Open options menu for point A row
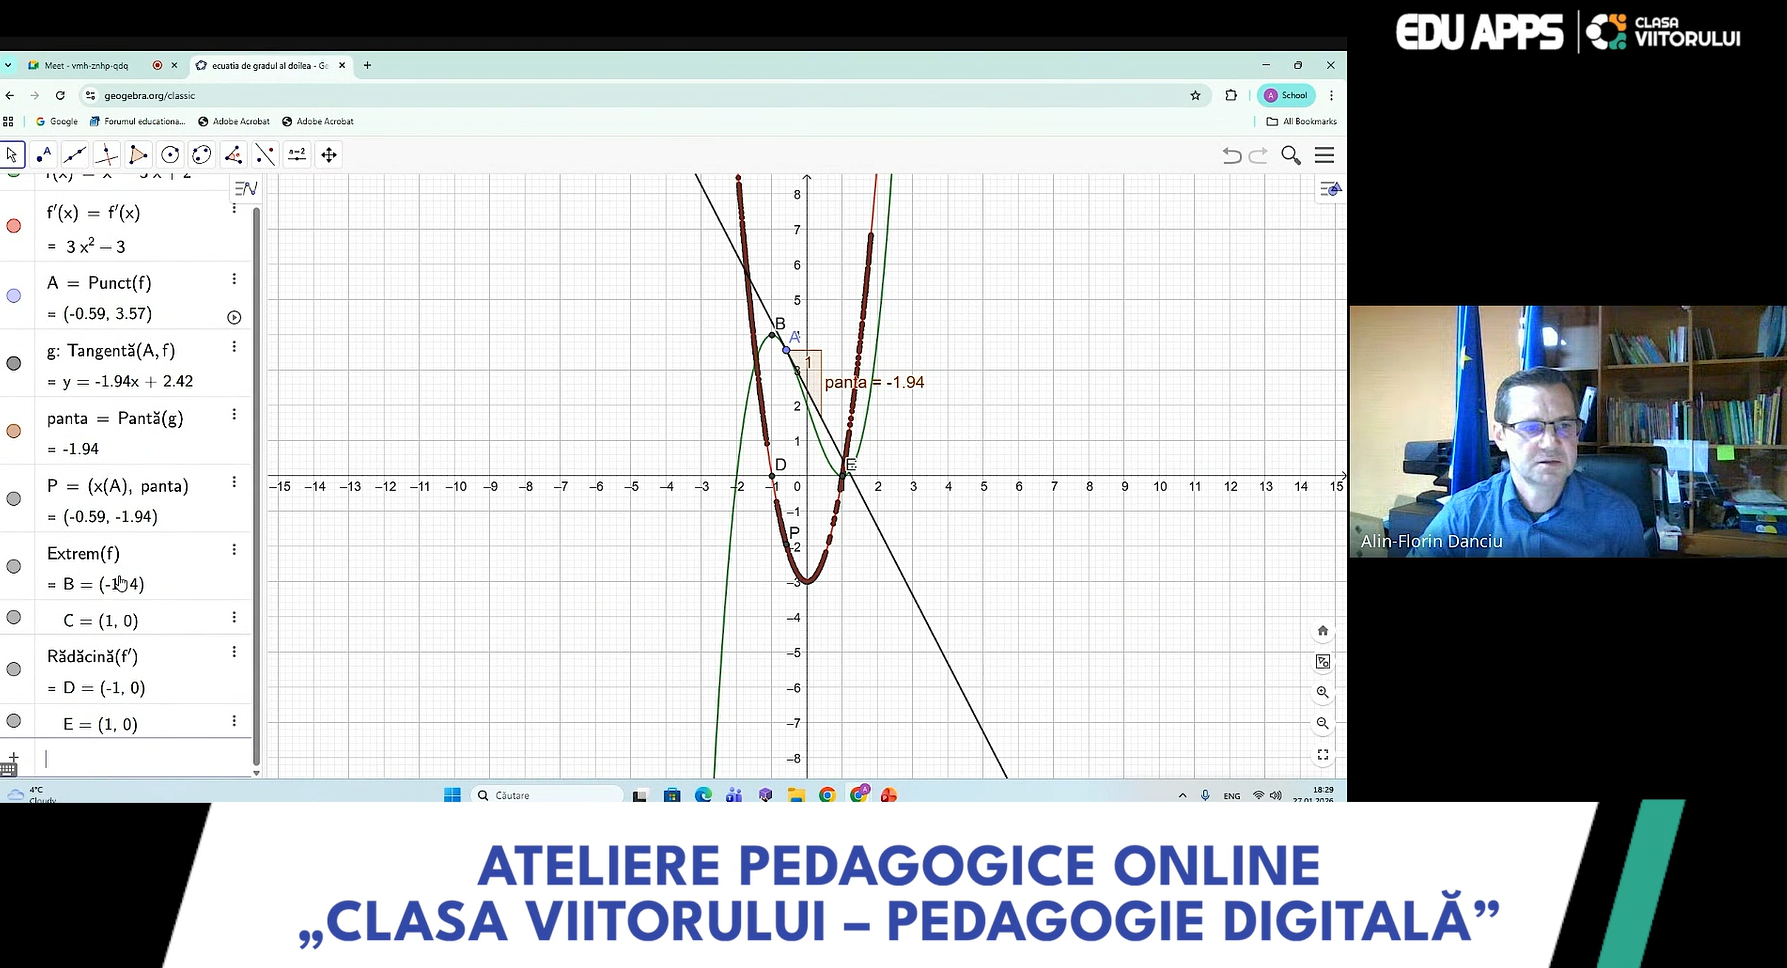 [x=234, y=279]
